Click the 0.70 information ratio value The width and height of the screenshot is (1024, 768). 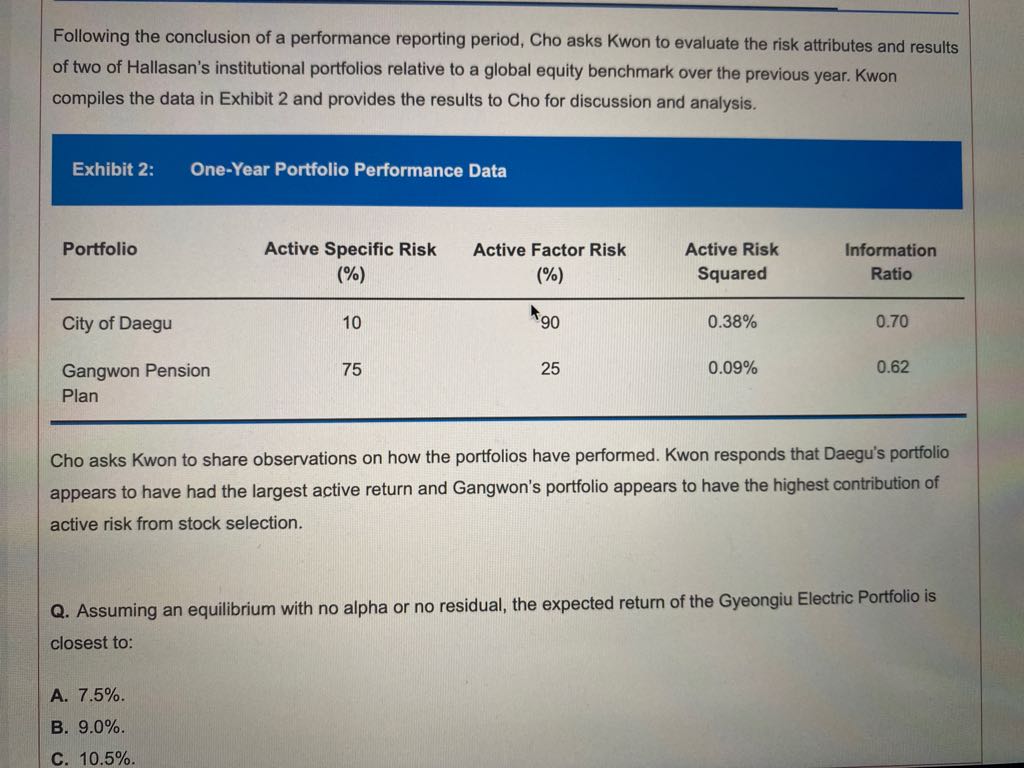(x=892, y=321)
